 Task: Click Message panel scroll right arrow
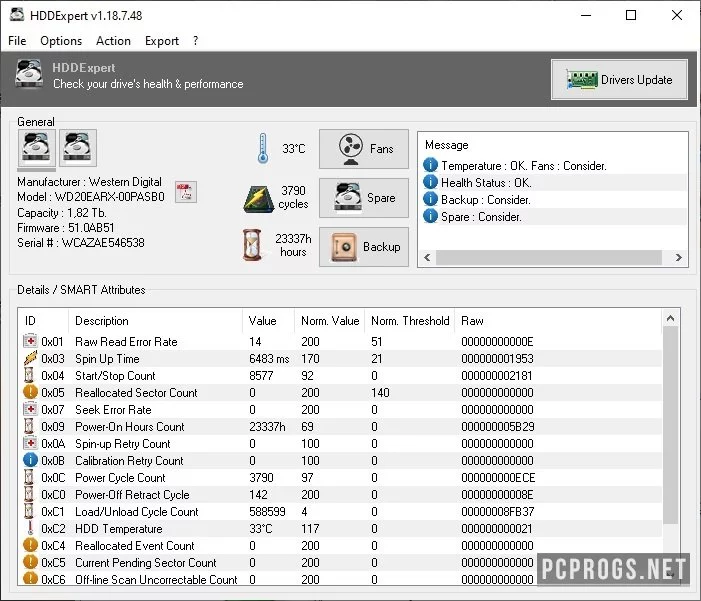click(x=679, y=258)
